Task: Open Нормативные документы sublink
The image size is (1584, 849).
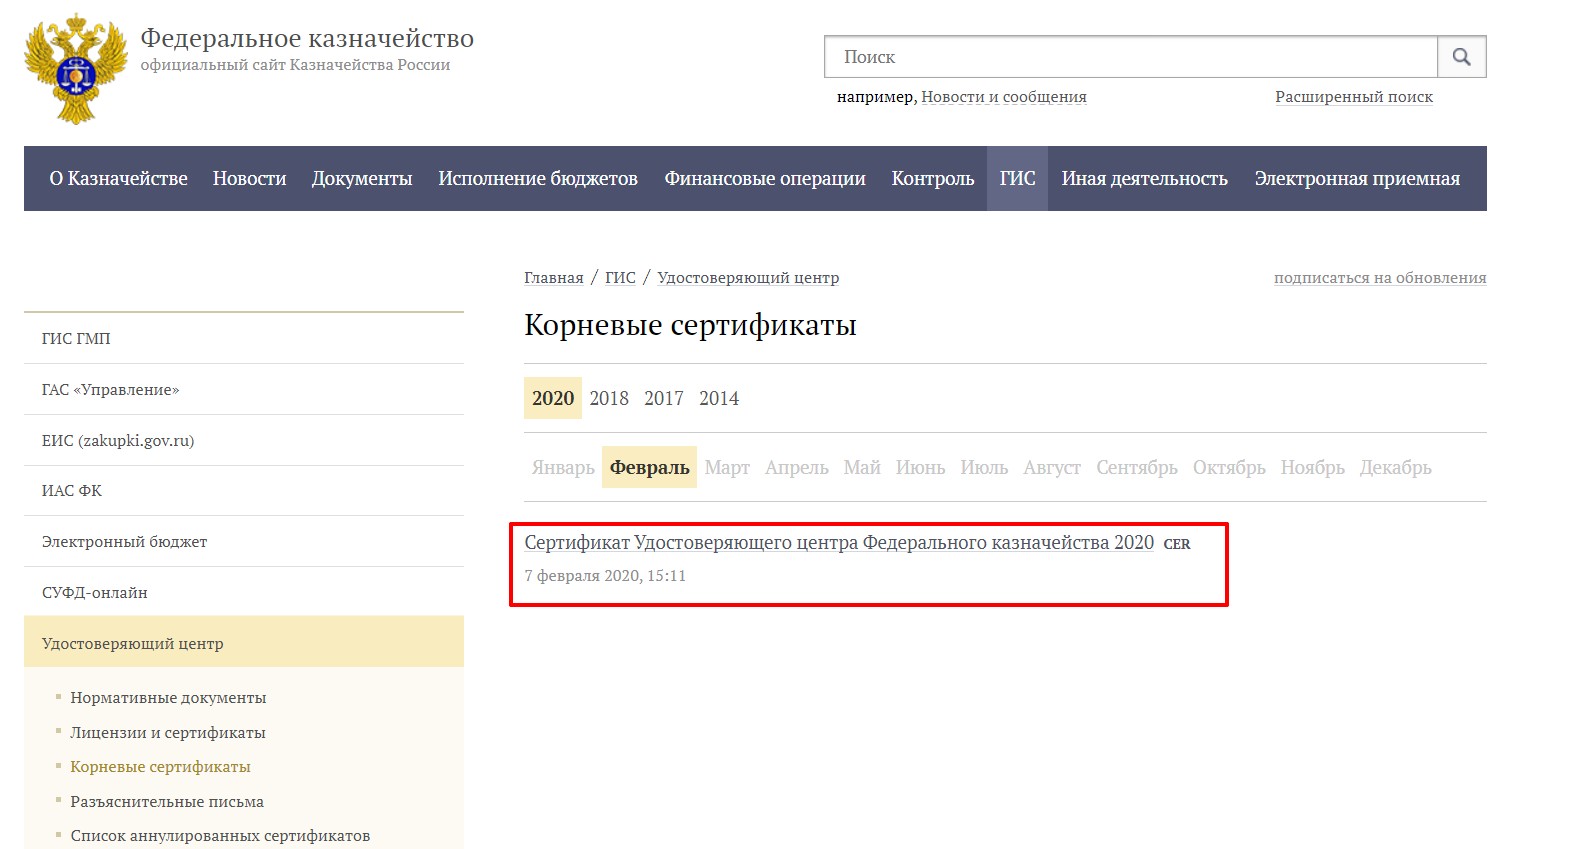Action: click(x=168, y=697)
